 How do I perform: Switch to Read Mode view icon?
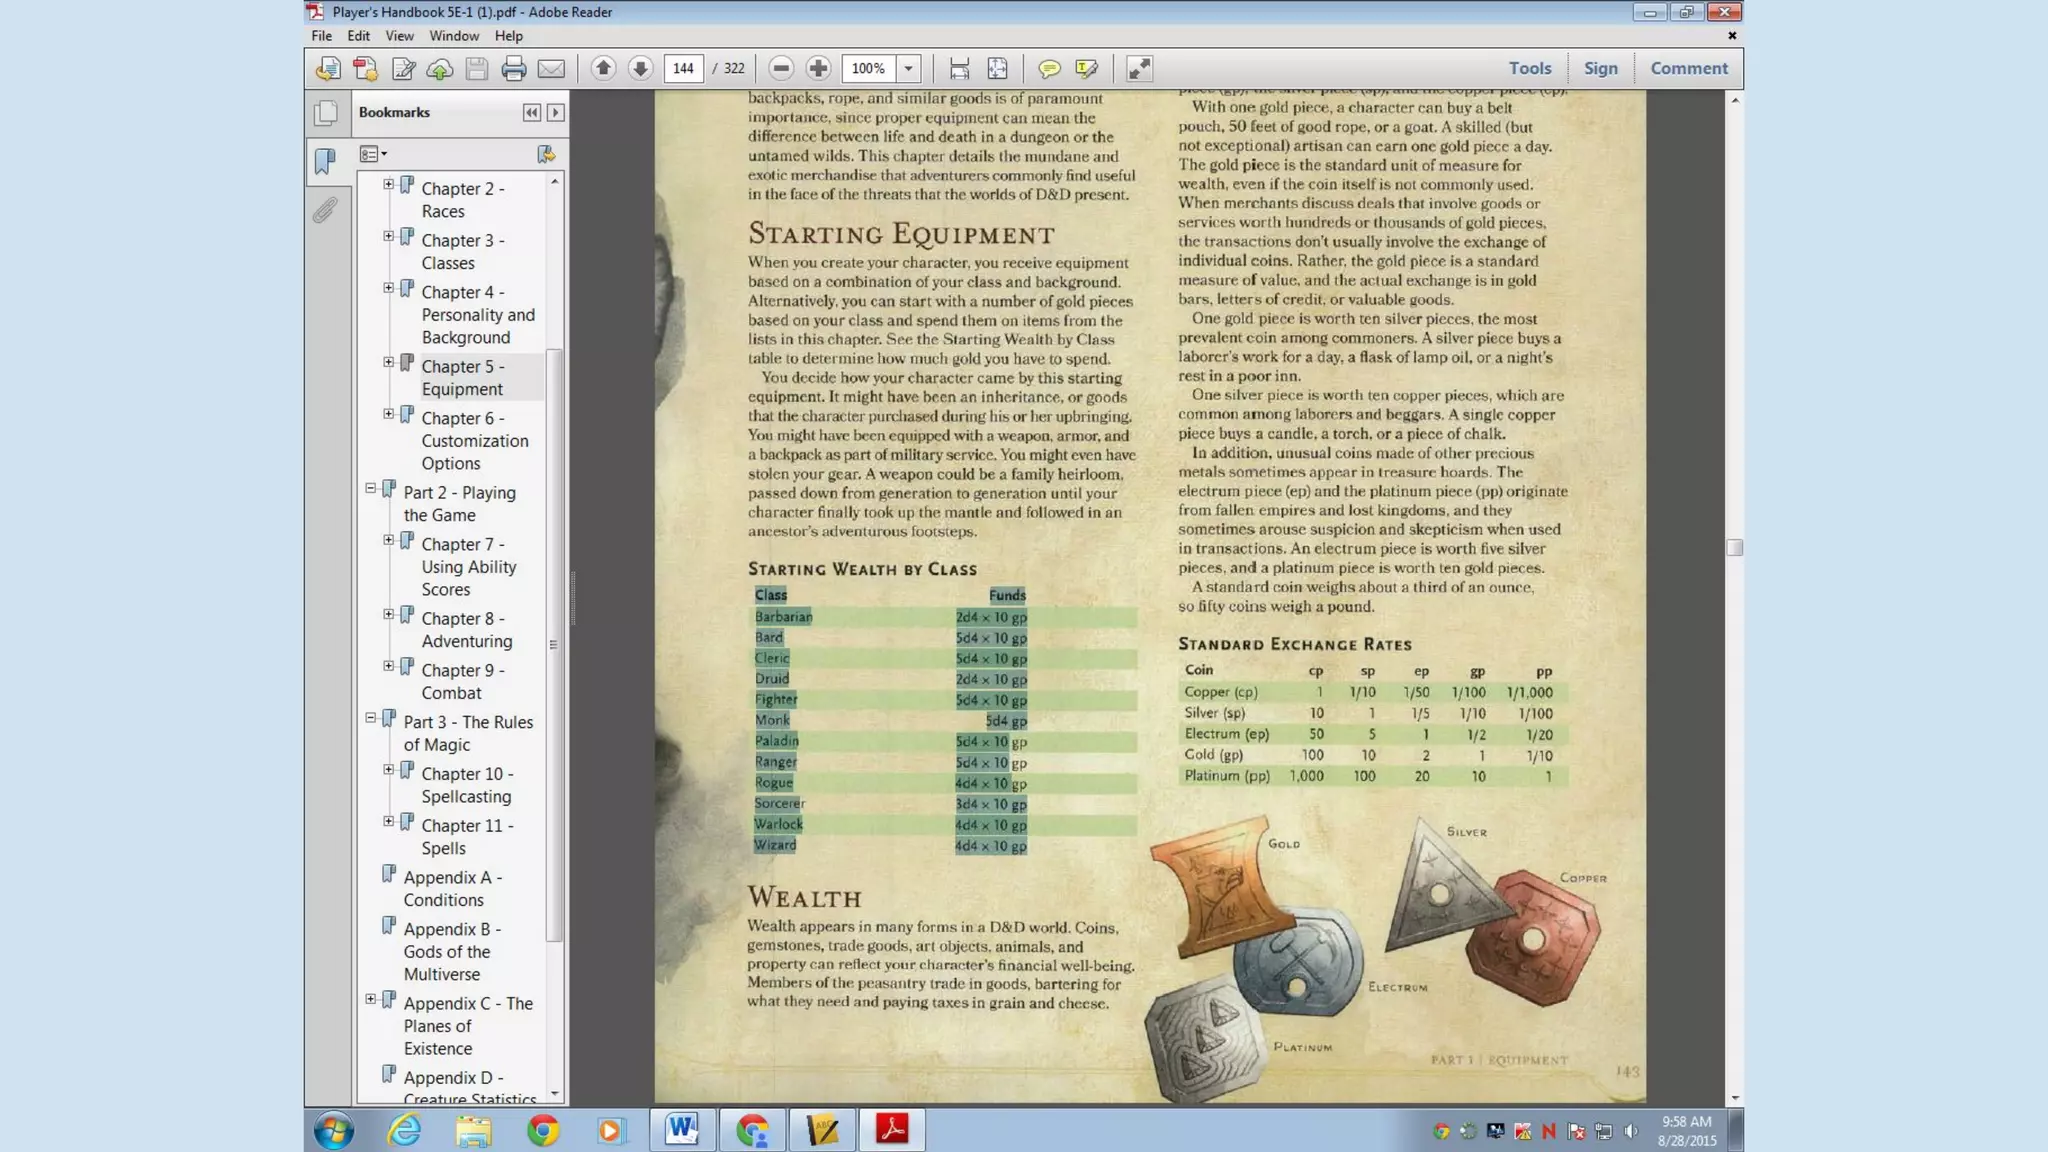(x=1139, y=68)
